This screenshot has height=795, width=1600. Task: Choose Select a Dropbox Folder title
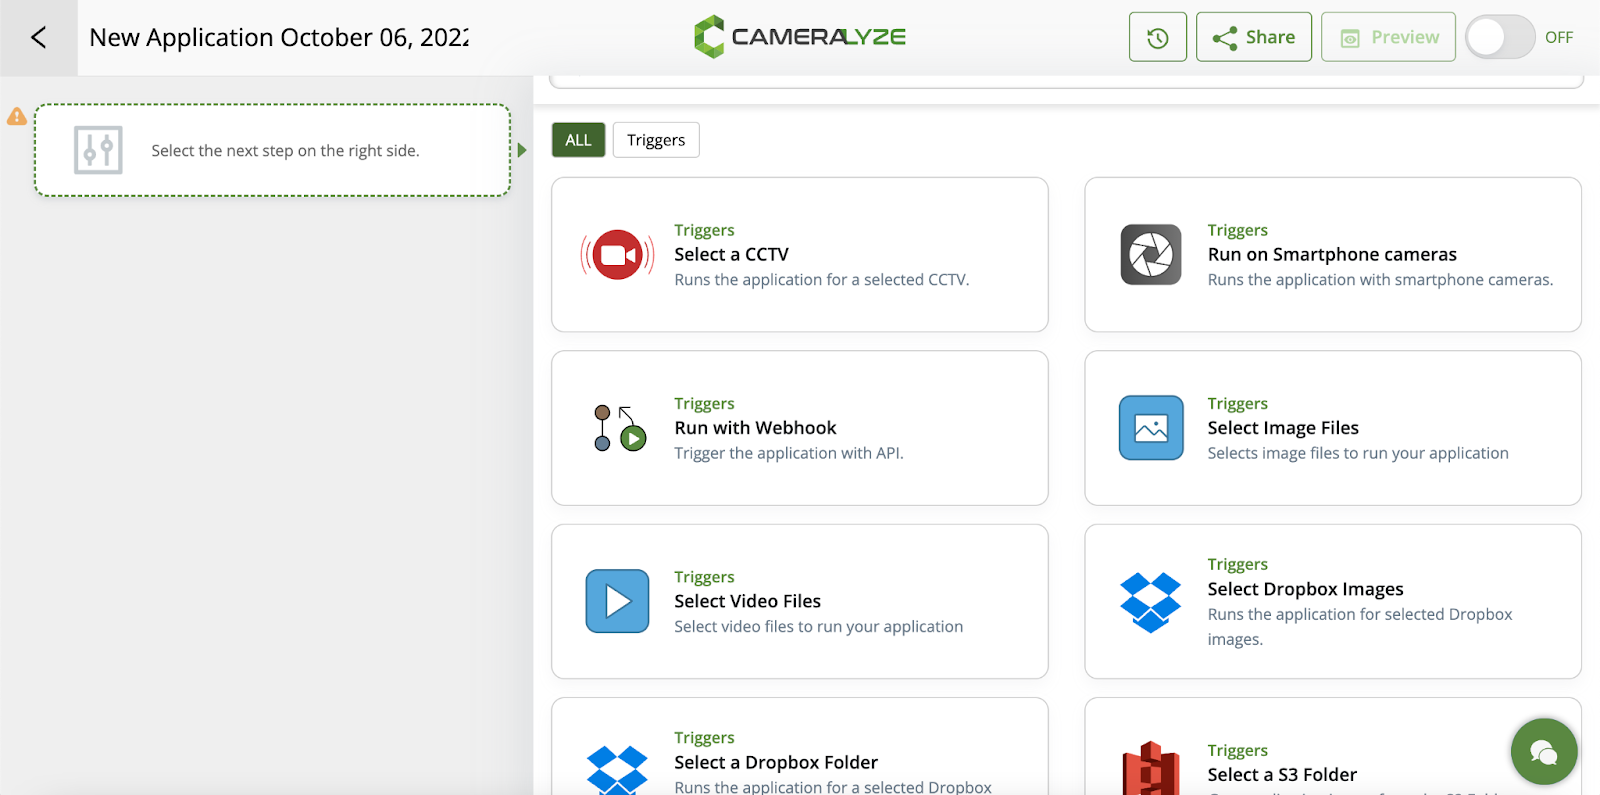(776, 762)
